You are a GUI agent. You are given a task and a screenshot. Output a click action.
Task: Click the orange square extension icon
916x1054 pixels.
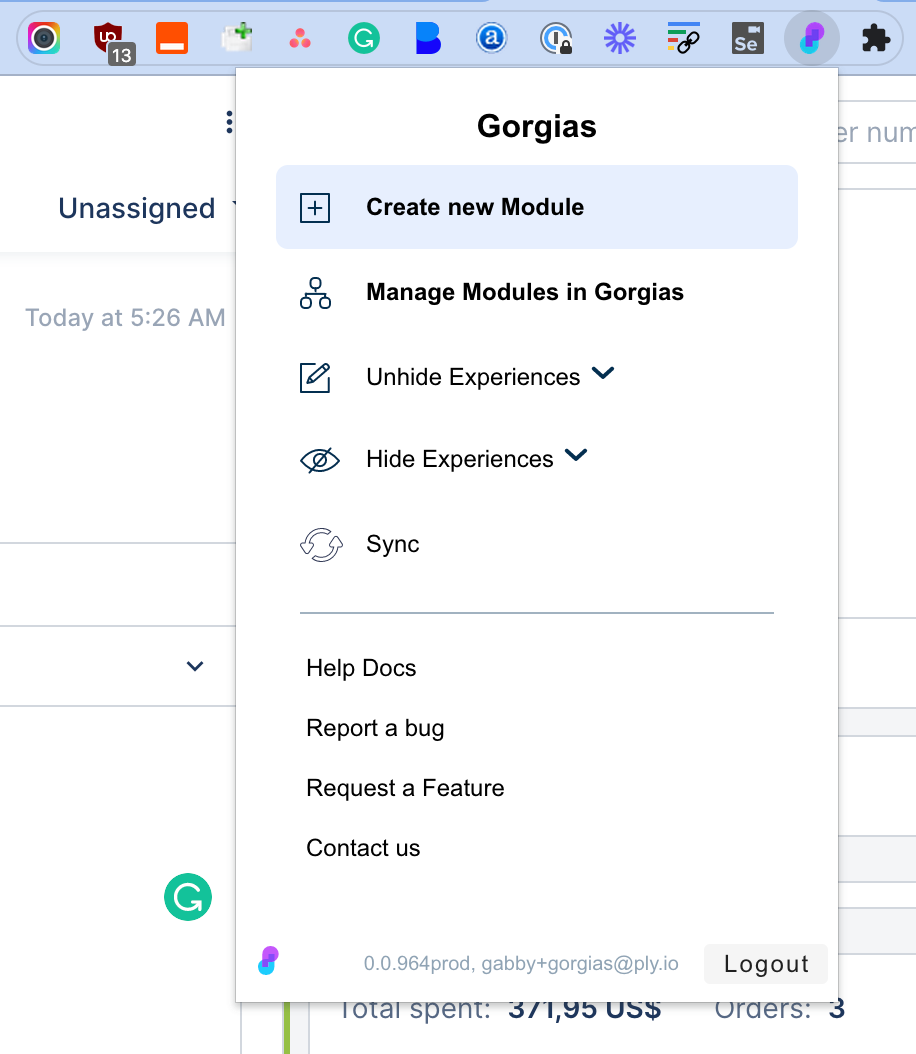click(172, 38)
